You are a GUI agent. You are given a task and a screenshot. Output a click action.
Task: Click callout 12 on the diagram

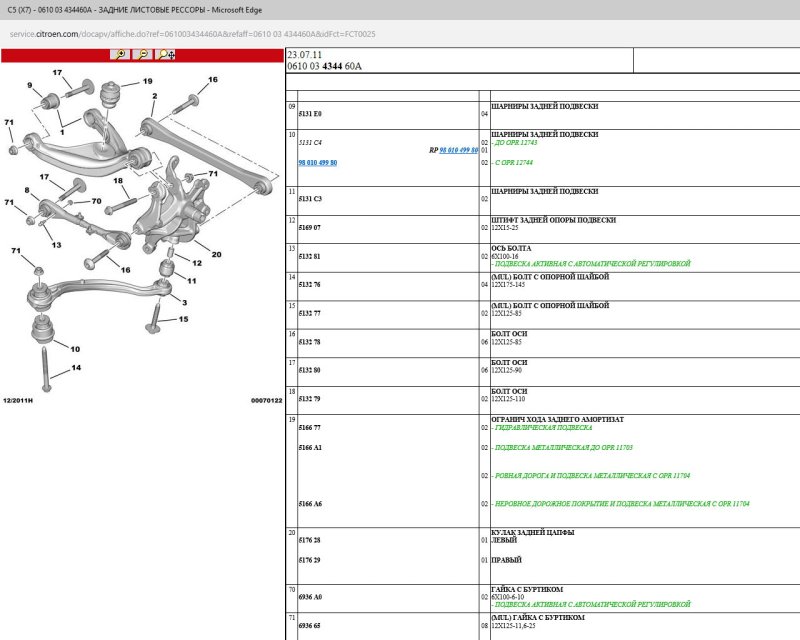coord(197,263)
